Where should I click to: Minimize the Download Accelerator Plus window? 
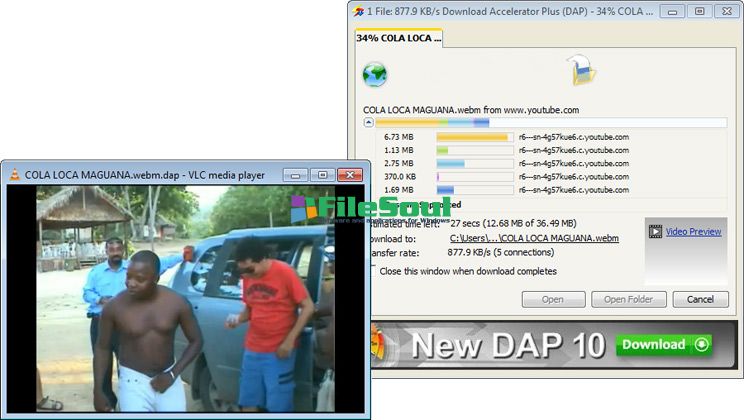(x=673, y=11)
